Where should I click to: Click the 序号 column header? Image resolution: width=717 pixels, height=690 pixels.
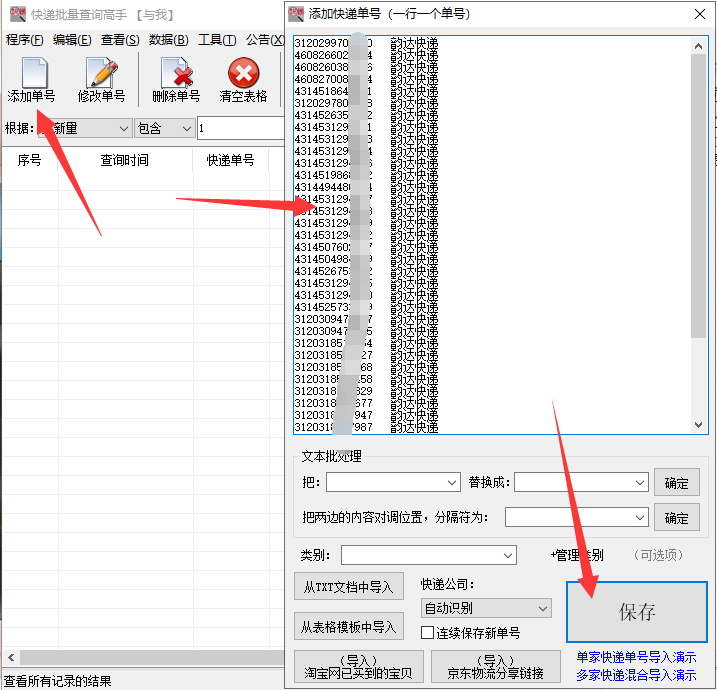(30, 160)
